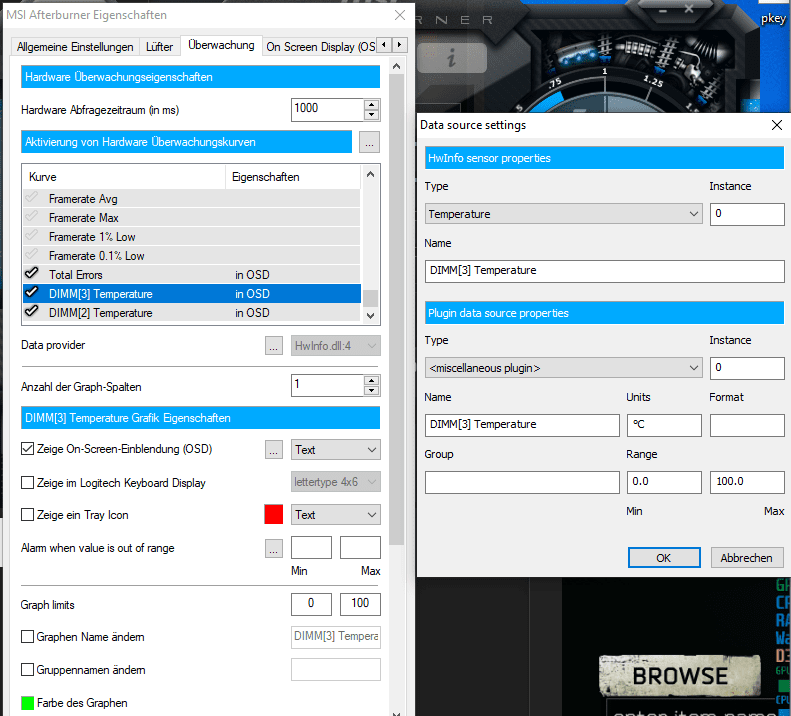
Task: Open the Afterburner info button
Action: click(451, 58)
